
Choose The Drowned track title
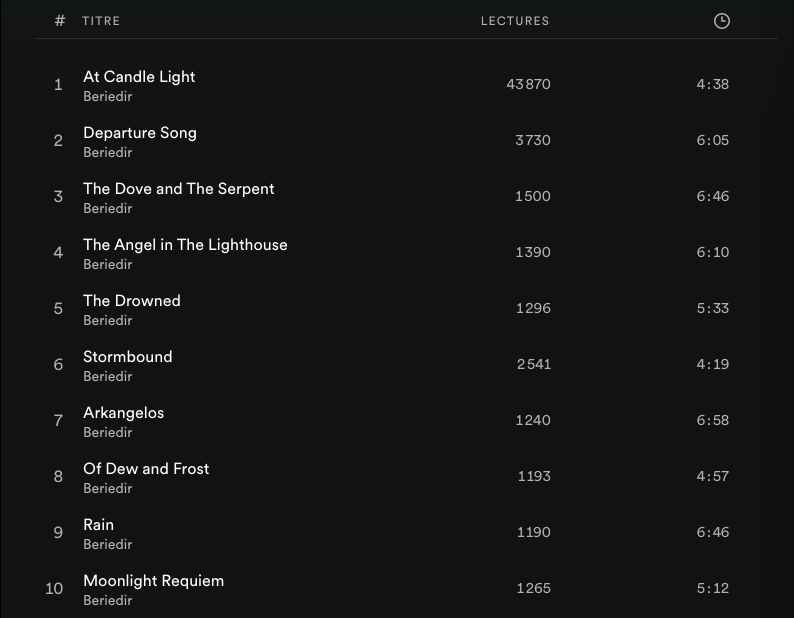pyautogui.click(x=132, y=301)
